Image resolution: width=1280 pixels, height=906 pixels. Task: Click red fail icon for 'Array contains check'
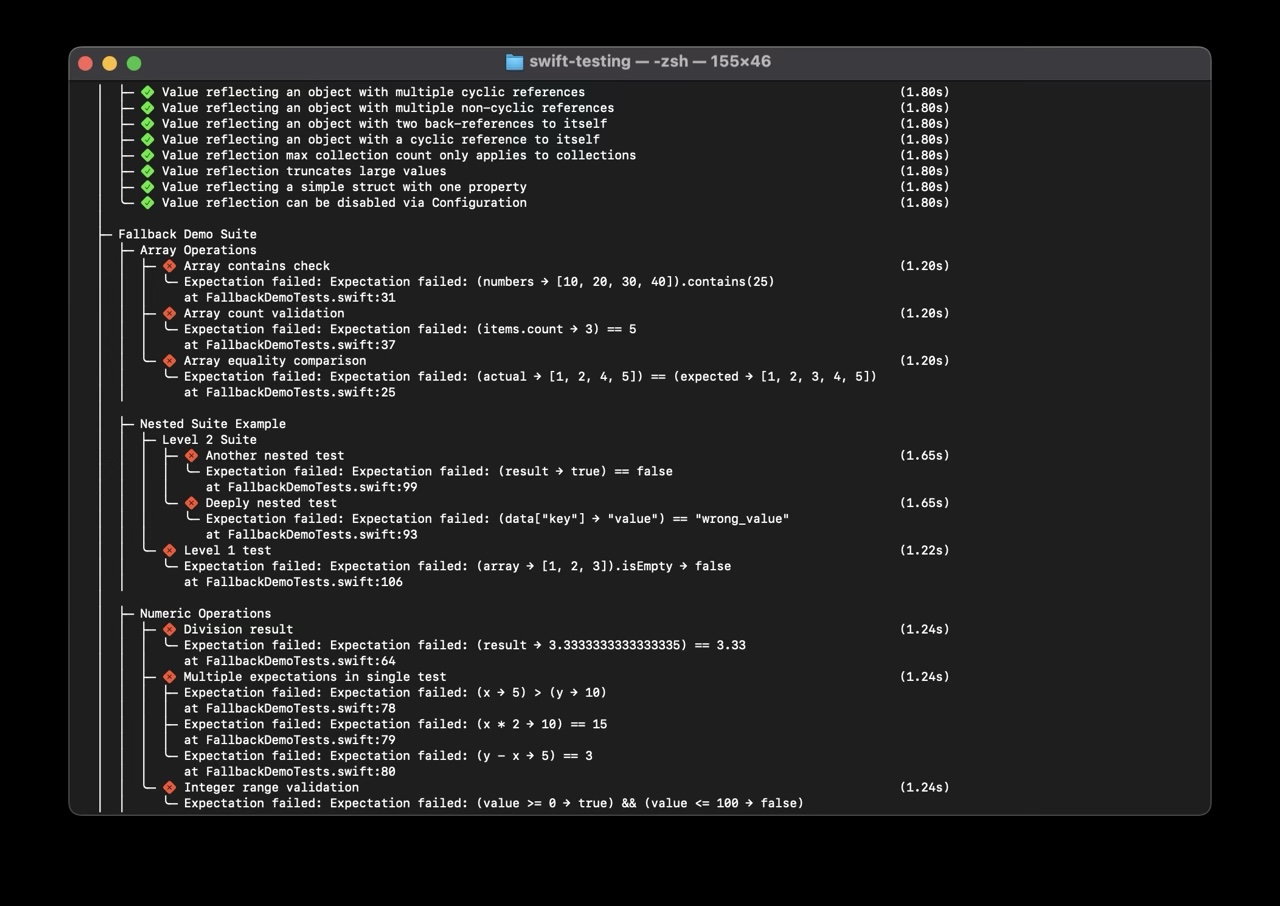click(170, 266)
